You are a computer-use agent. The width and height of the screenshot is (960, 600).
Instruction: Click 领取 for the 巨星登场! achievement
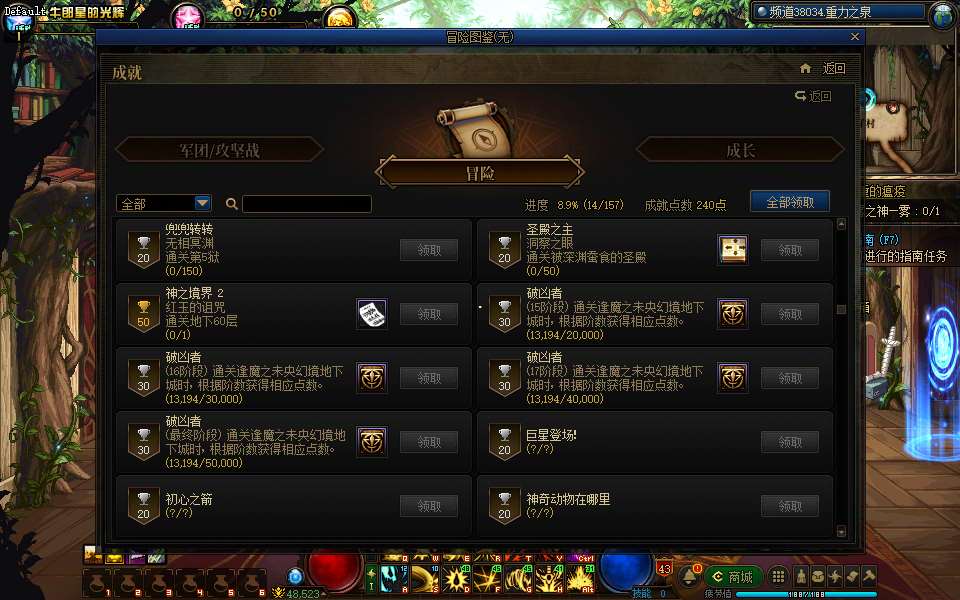click(x=790, y=442)
